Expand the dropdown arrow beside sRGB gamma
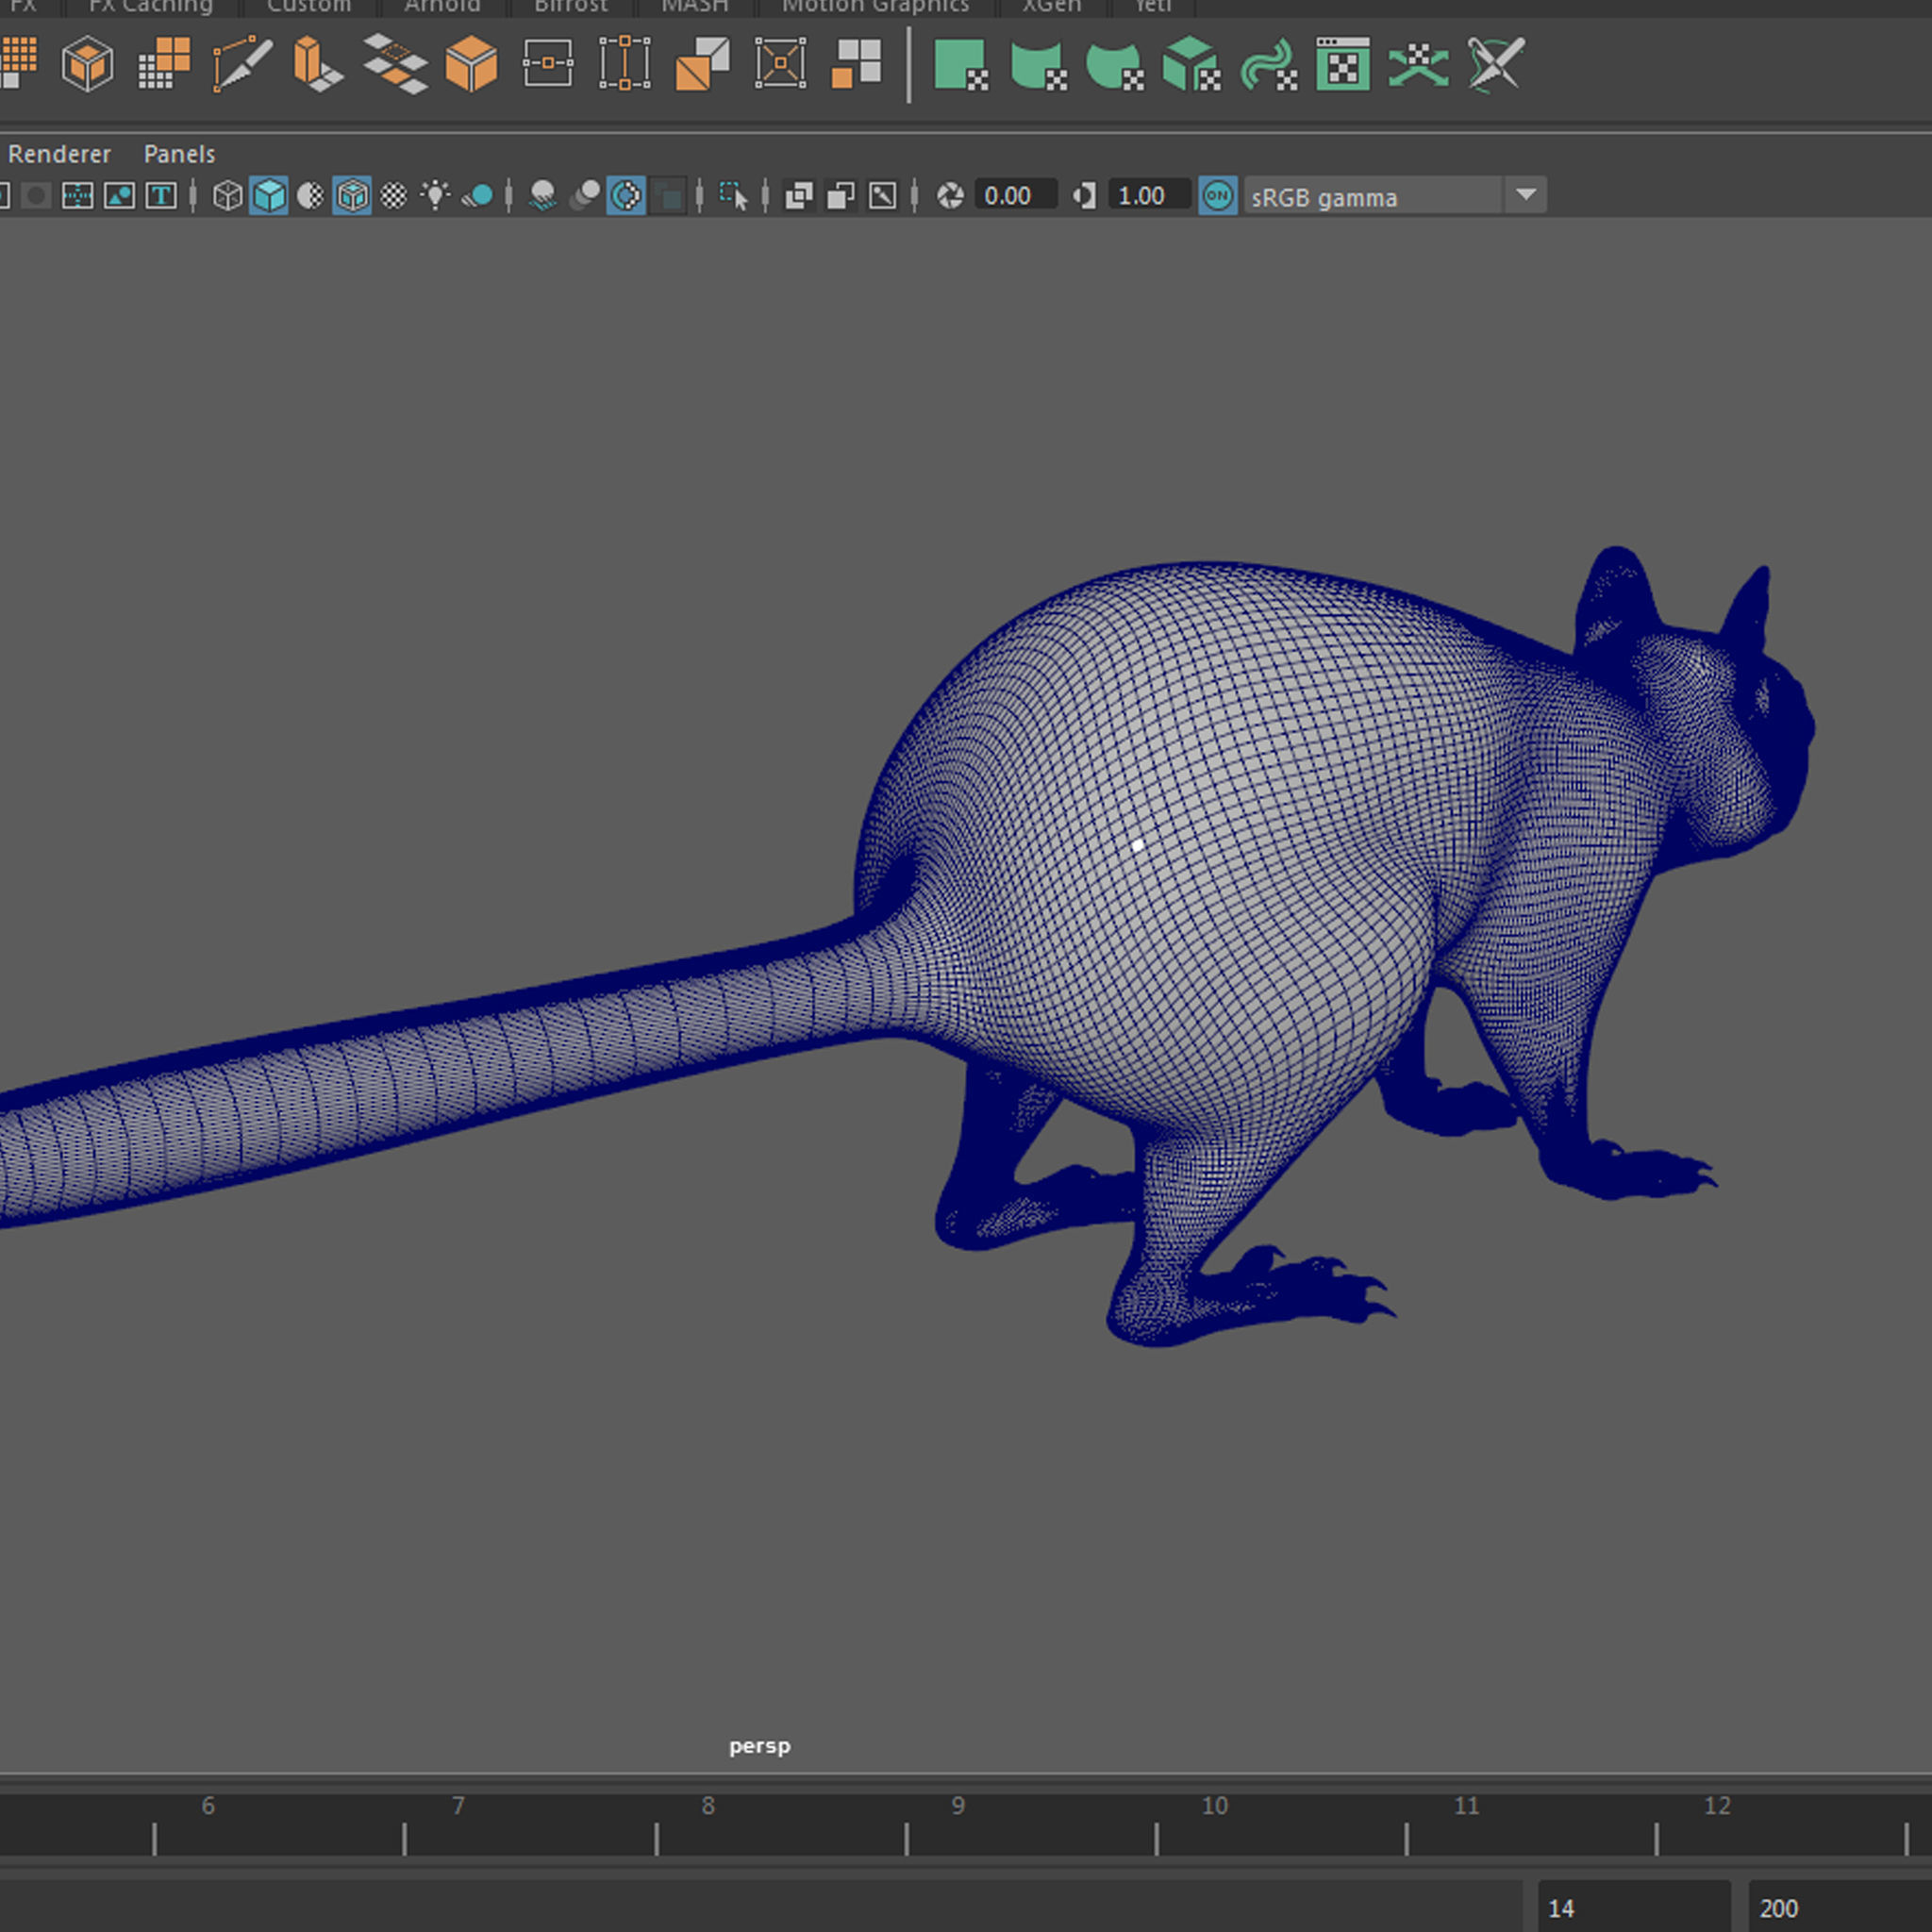 1525,195
